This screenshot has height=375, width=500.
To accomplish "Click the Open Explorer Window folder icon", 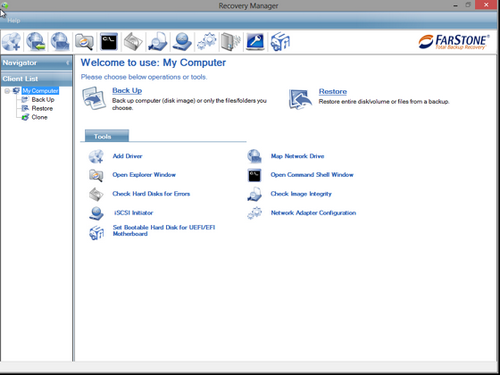I will pyautogui.click(x=96, y=175).
